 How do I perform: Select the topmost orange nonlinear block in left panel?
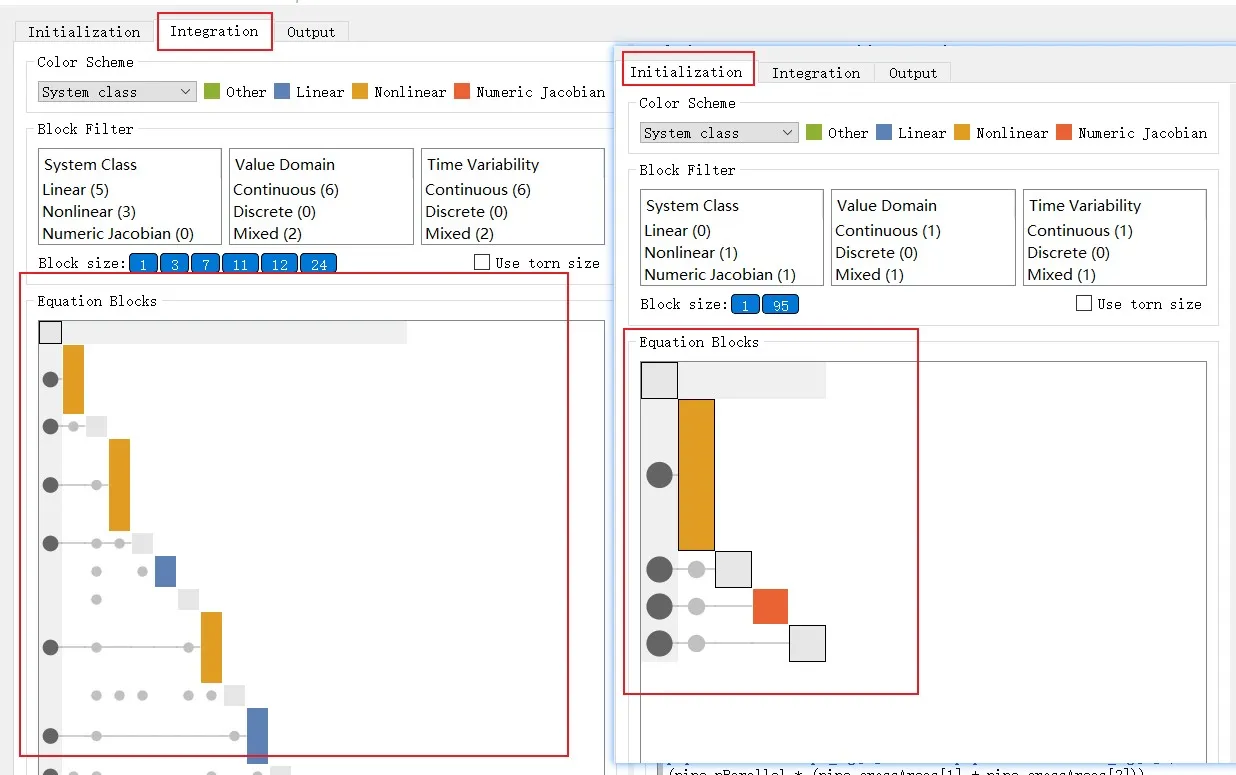[x=73, y=379]
